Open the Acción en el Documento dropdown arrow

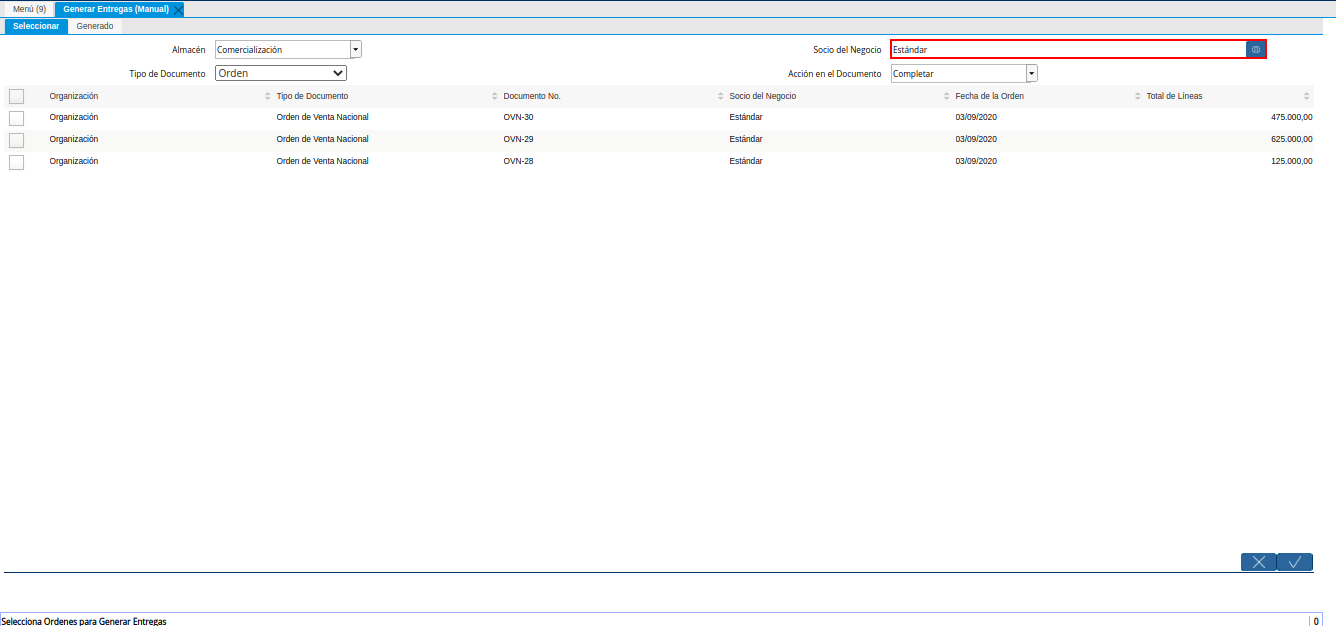pos(1032,73)
